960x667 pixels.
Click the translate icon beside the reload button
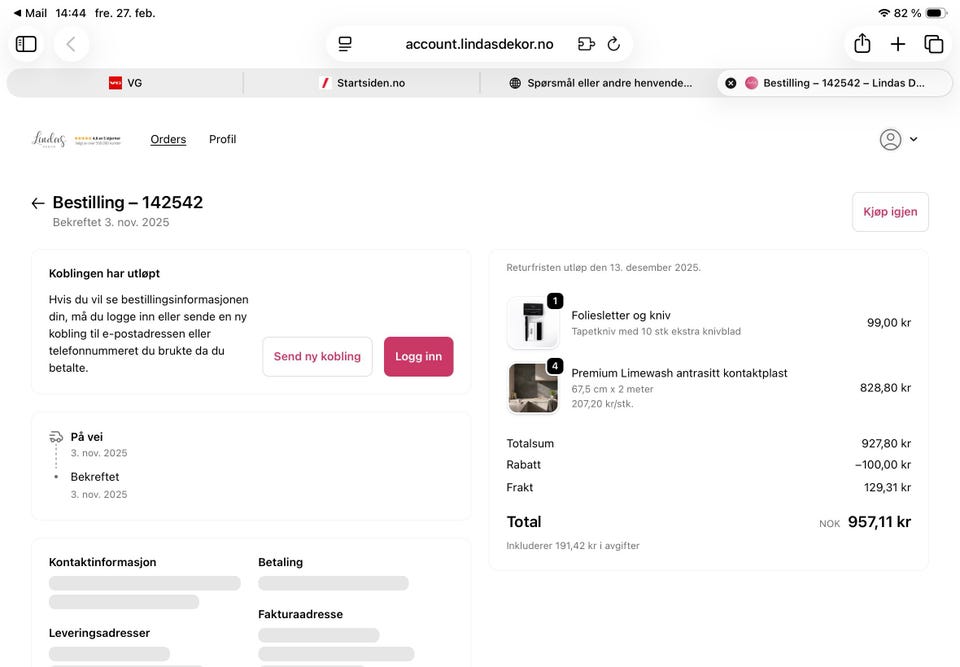pos(584,44)
